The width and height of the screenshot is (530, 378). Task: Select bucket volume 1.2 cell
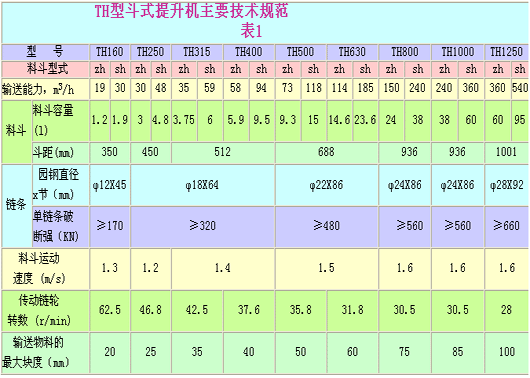coord(100,120)
